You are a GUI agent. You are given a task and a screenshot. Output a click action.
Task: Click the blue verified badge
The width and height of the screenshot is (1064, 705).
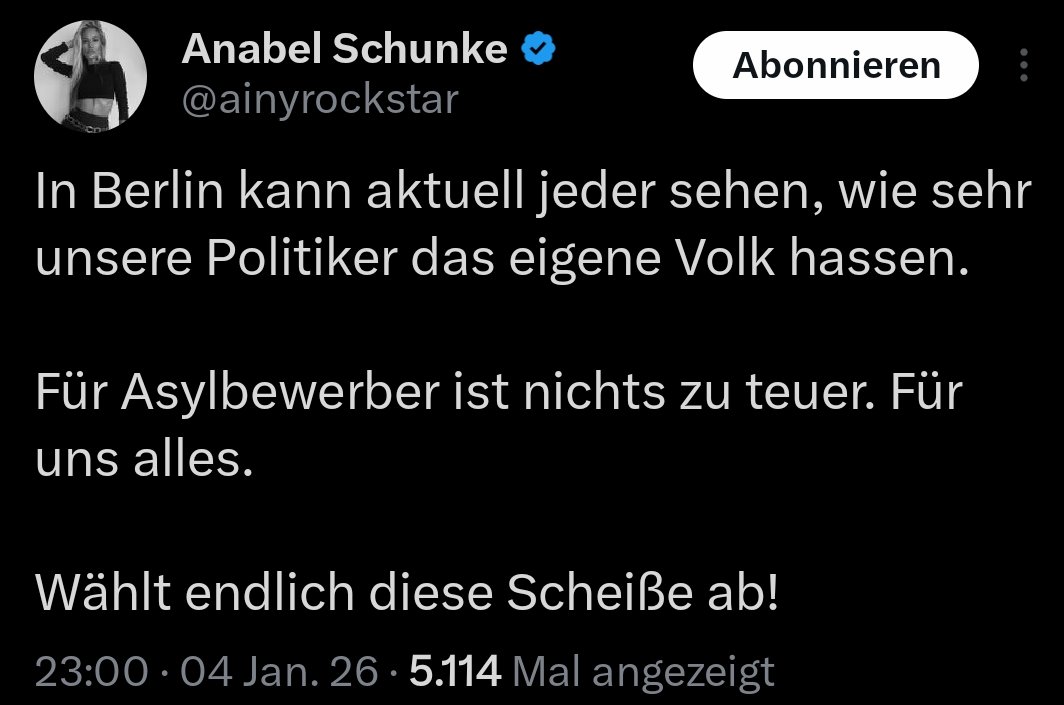pyautogui.click(x=540, y=49)
